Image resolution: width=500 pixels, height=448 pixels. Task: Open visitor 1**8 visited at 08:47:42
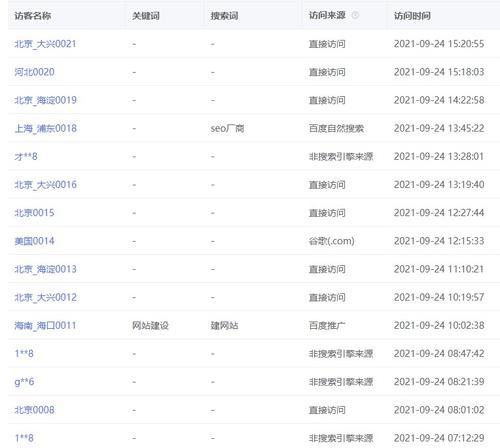24,354
